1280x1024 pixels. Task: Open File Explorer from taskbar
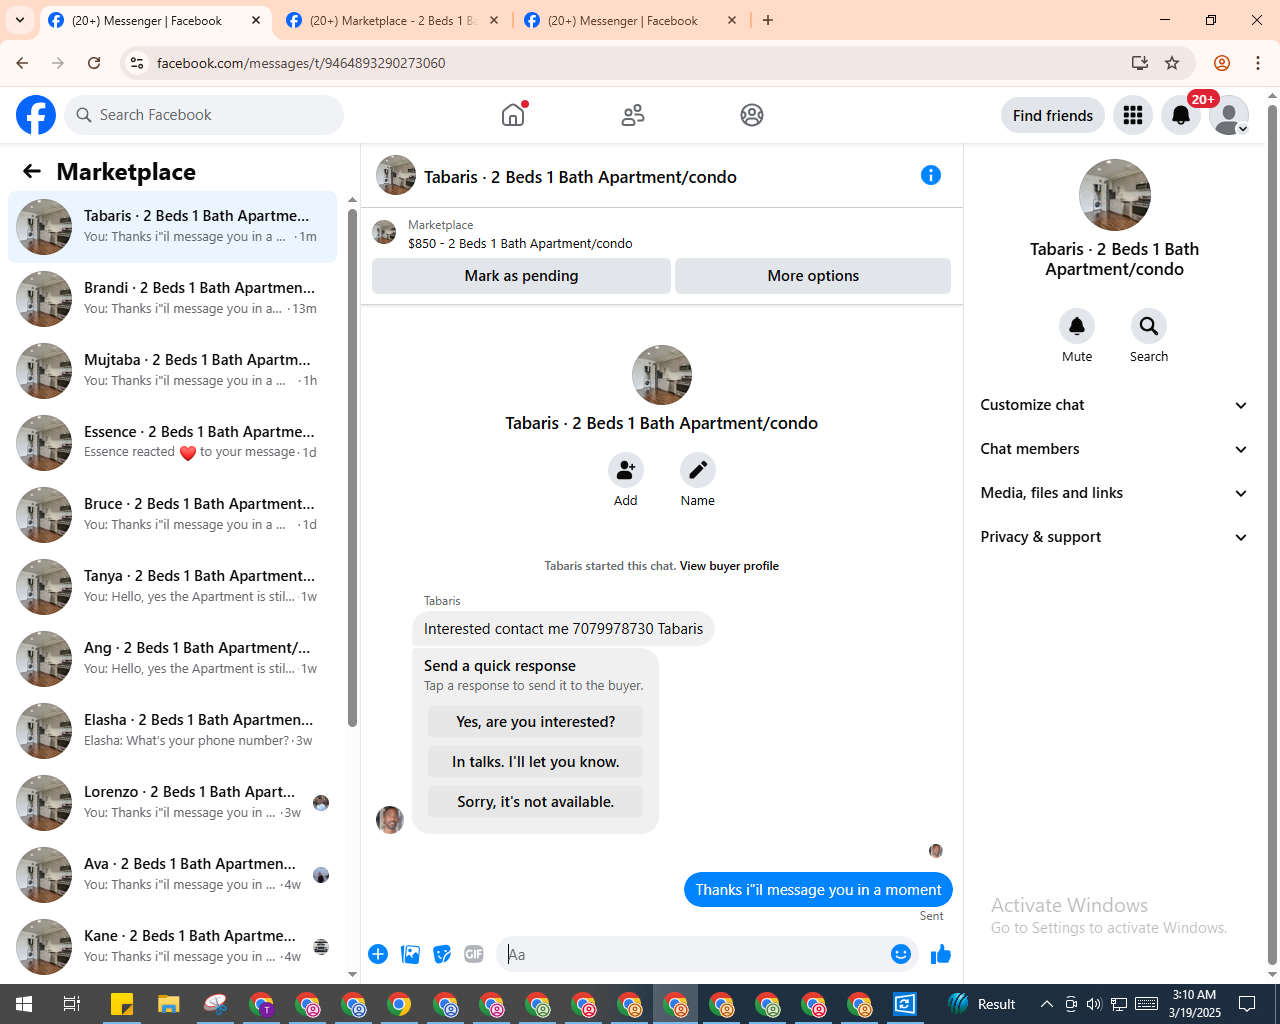pos(168,1004)
